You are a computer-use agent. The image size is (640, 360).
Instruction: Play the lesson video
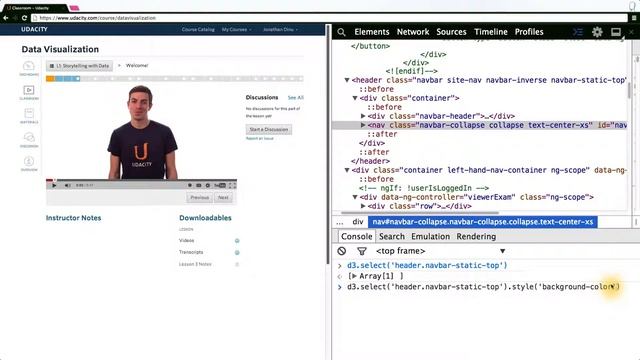54,185
